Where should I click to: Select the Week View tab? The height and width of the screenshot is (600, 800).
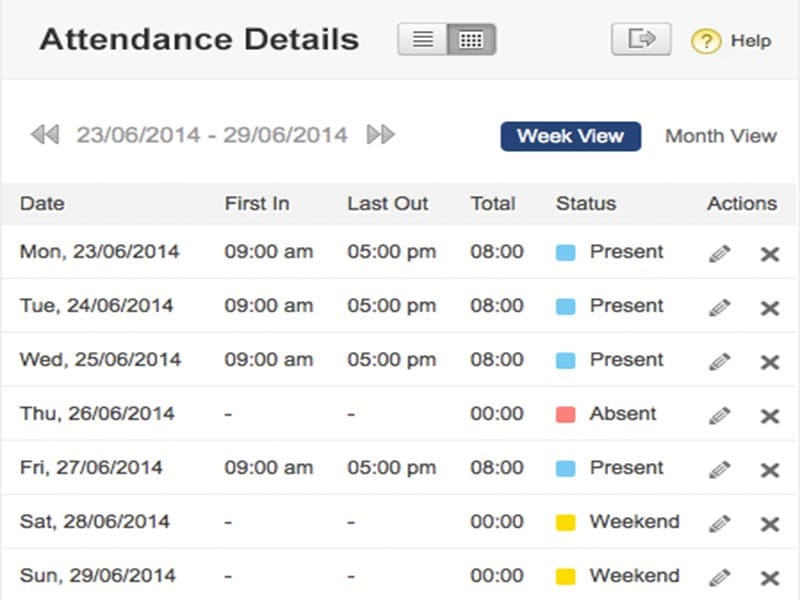(570, 136)
